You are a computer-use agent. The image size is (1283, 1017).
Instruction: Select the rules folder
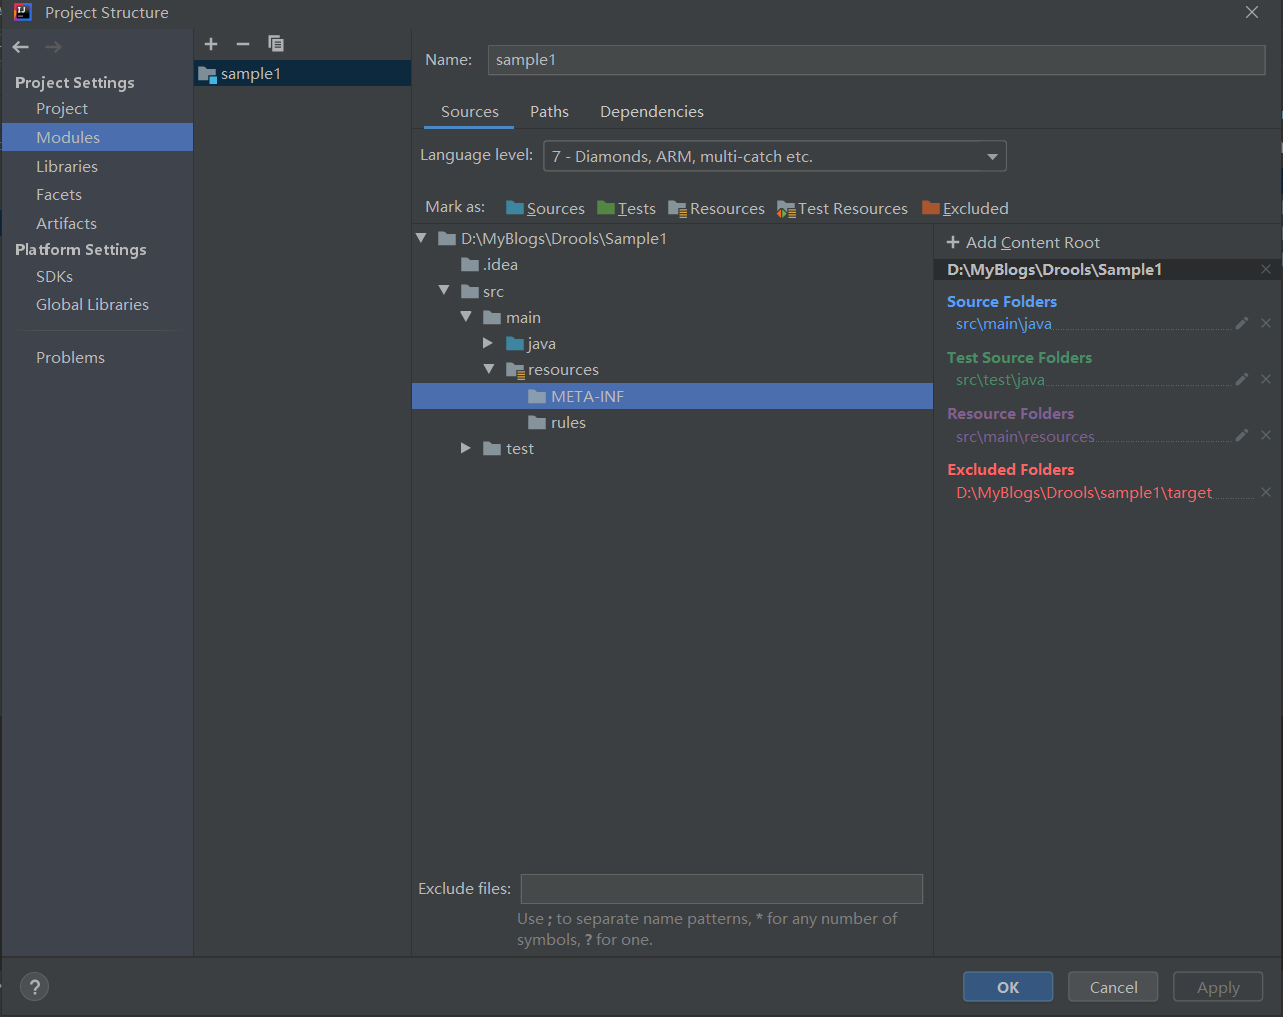pos(557,422)
